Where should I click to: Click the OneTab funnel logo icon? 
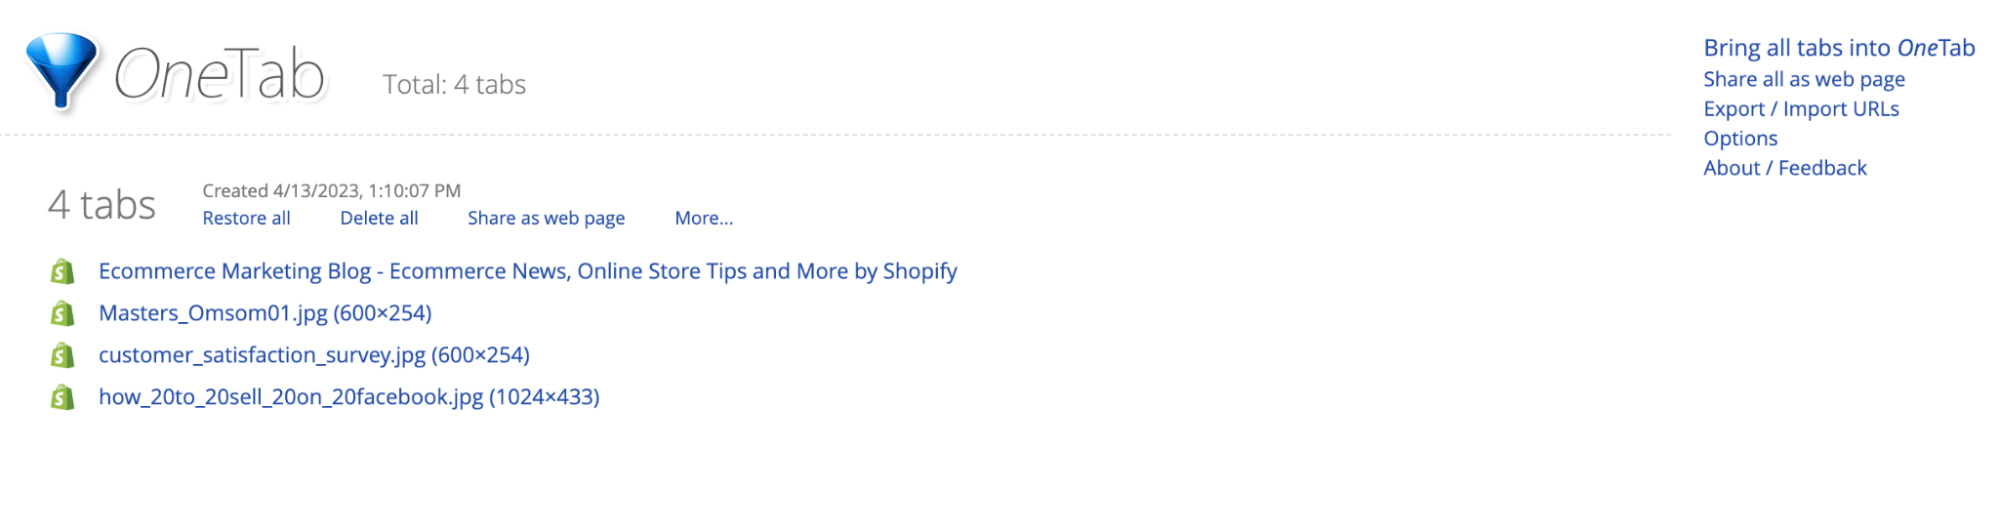tap(61, 68)
